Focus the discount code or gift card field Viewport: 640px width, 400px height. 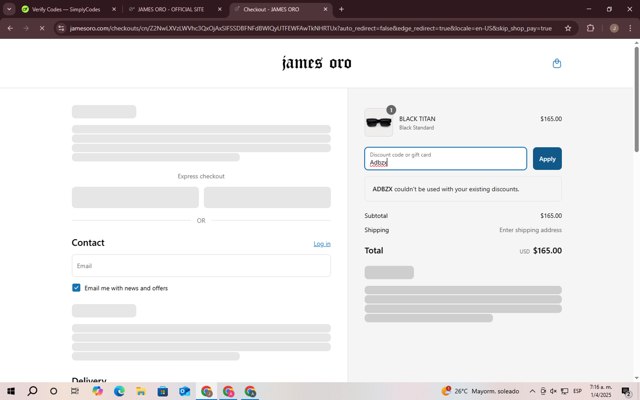445,159
